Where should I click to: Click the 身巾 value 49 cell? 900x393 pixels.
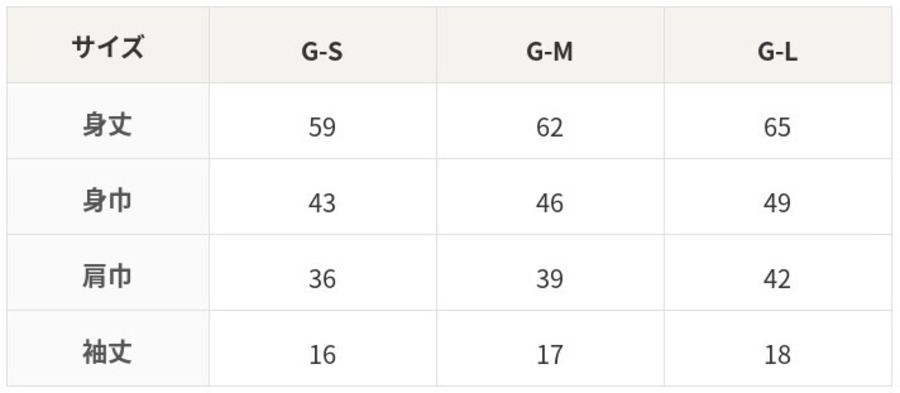778,197
